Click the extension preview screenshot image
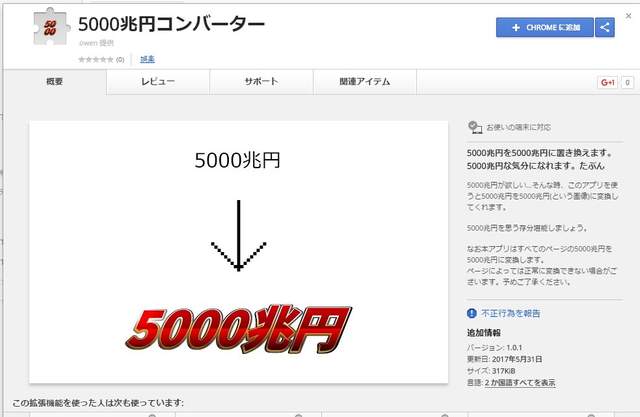This screenshot has width=640, height=417. coord(237,250)
